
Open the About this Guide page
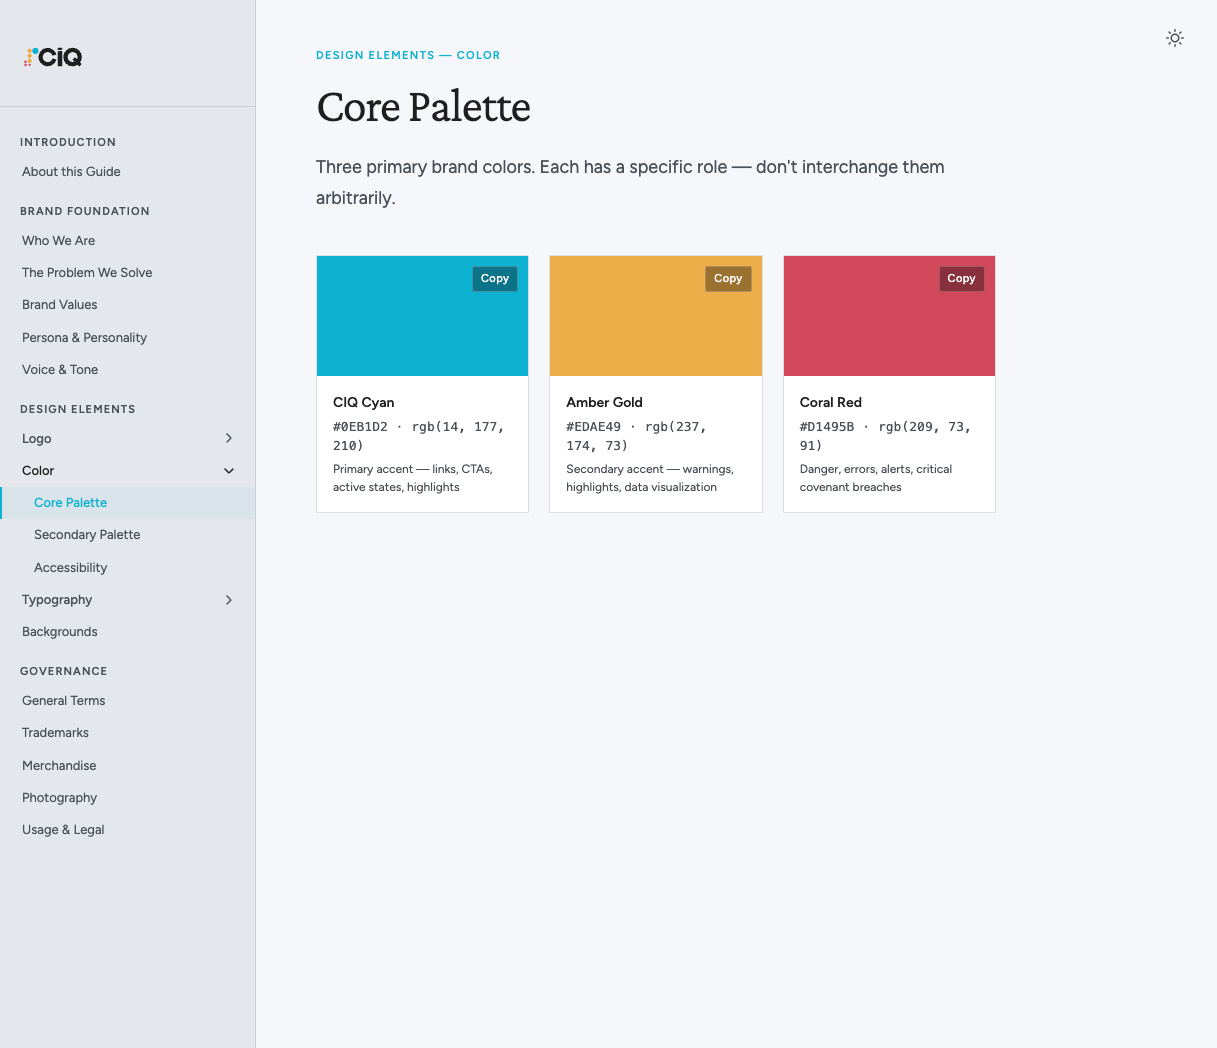tap(71, 171)
